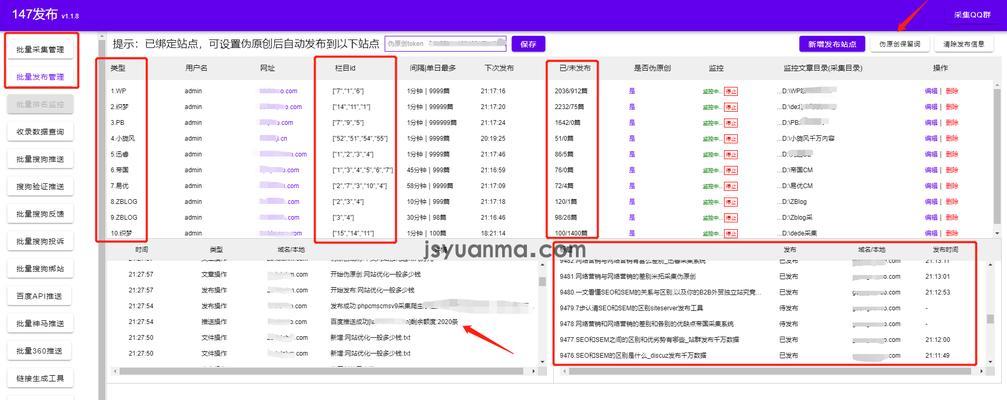Click 编辑 for the 3.PB row
The width and height of the screenshot is (1007, 400).
click(x=931, y=123)
